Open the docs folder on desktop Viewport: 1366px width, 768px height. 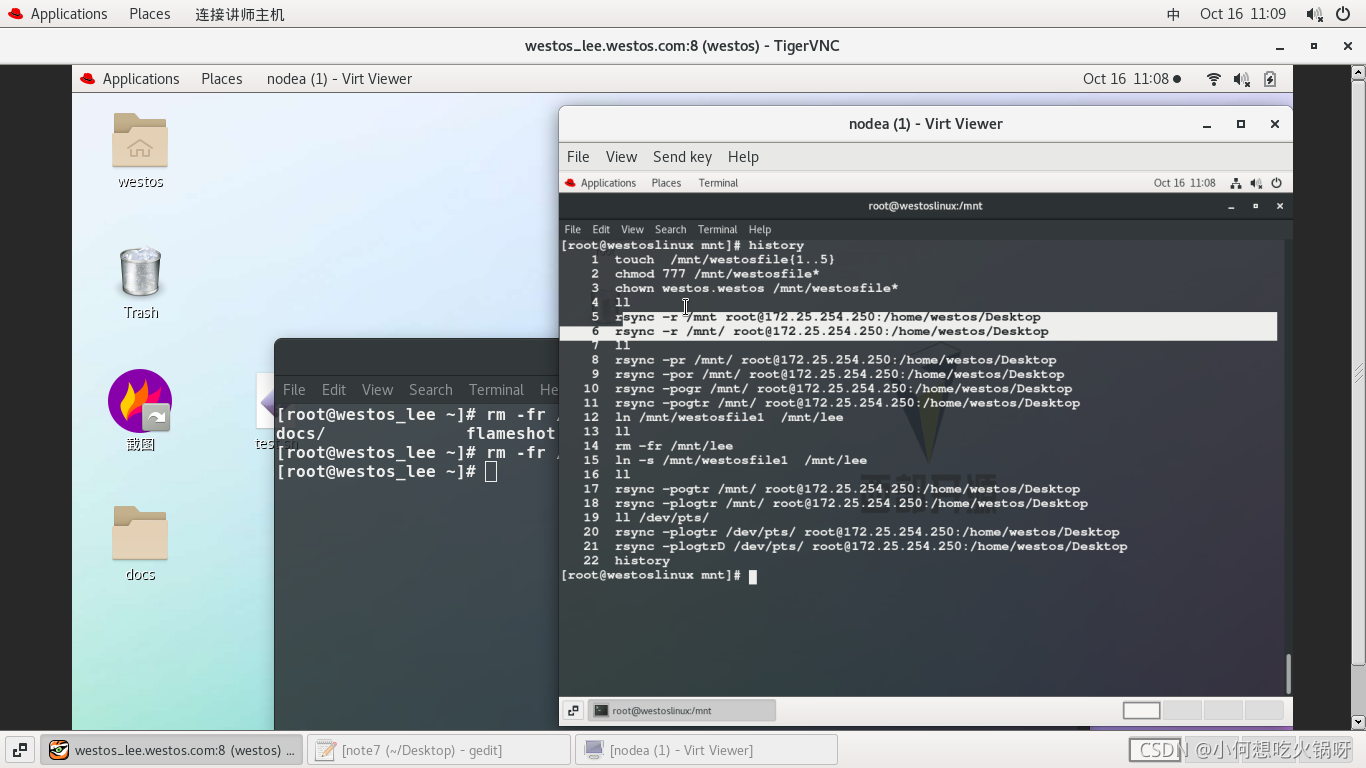pos(140,533)
